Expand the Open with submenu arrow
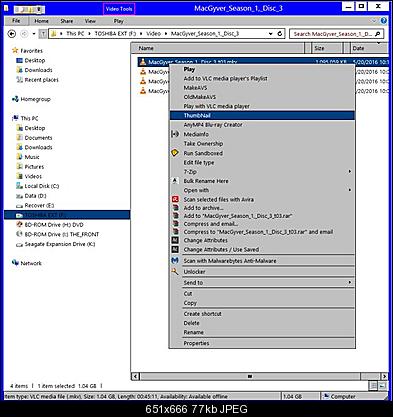 (x=350, y=190)
